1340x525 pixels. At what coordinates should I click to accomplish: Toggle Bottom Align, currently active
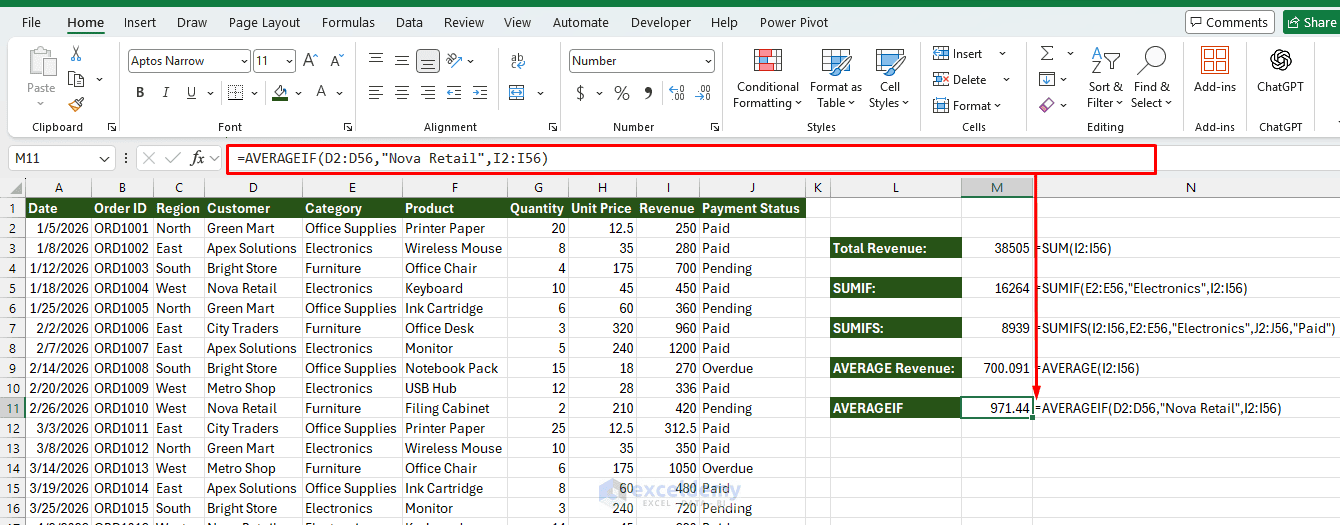tap(428, 61)
